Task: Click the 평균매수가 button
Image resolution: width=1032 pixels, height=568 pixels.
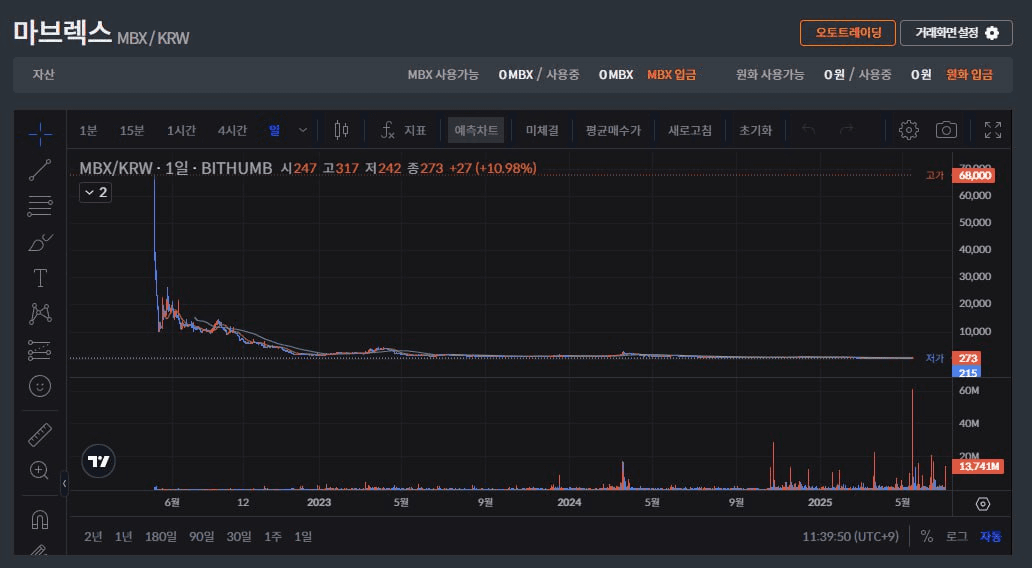Action: tap(613, 130)
